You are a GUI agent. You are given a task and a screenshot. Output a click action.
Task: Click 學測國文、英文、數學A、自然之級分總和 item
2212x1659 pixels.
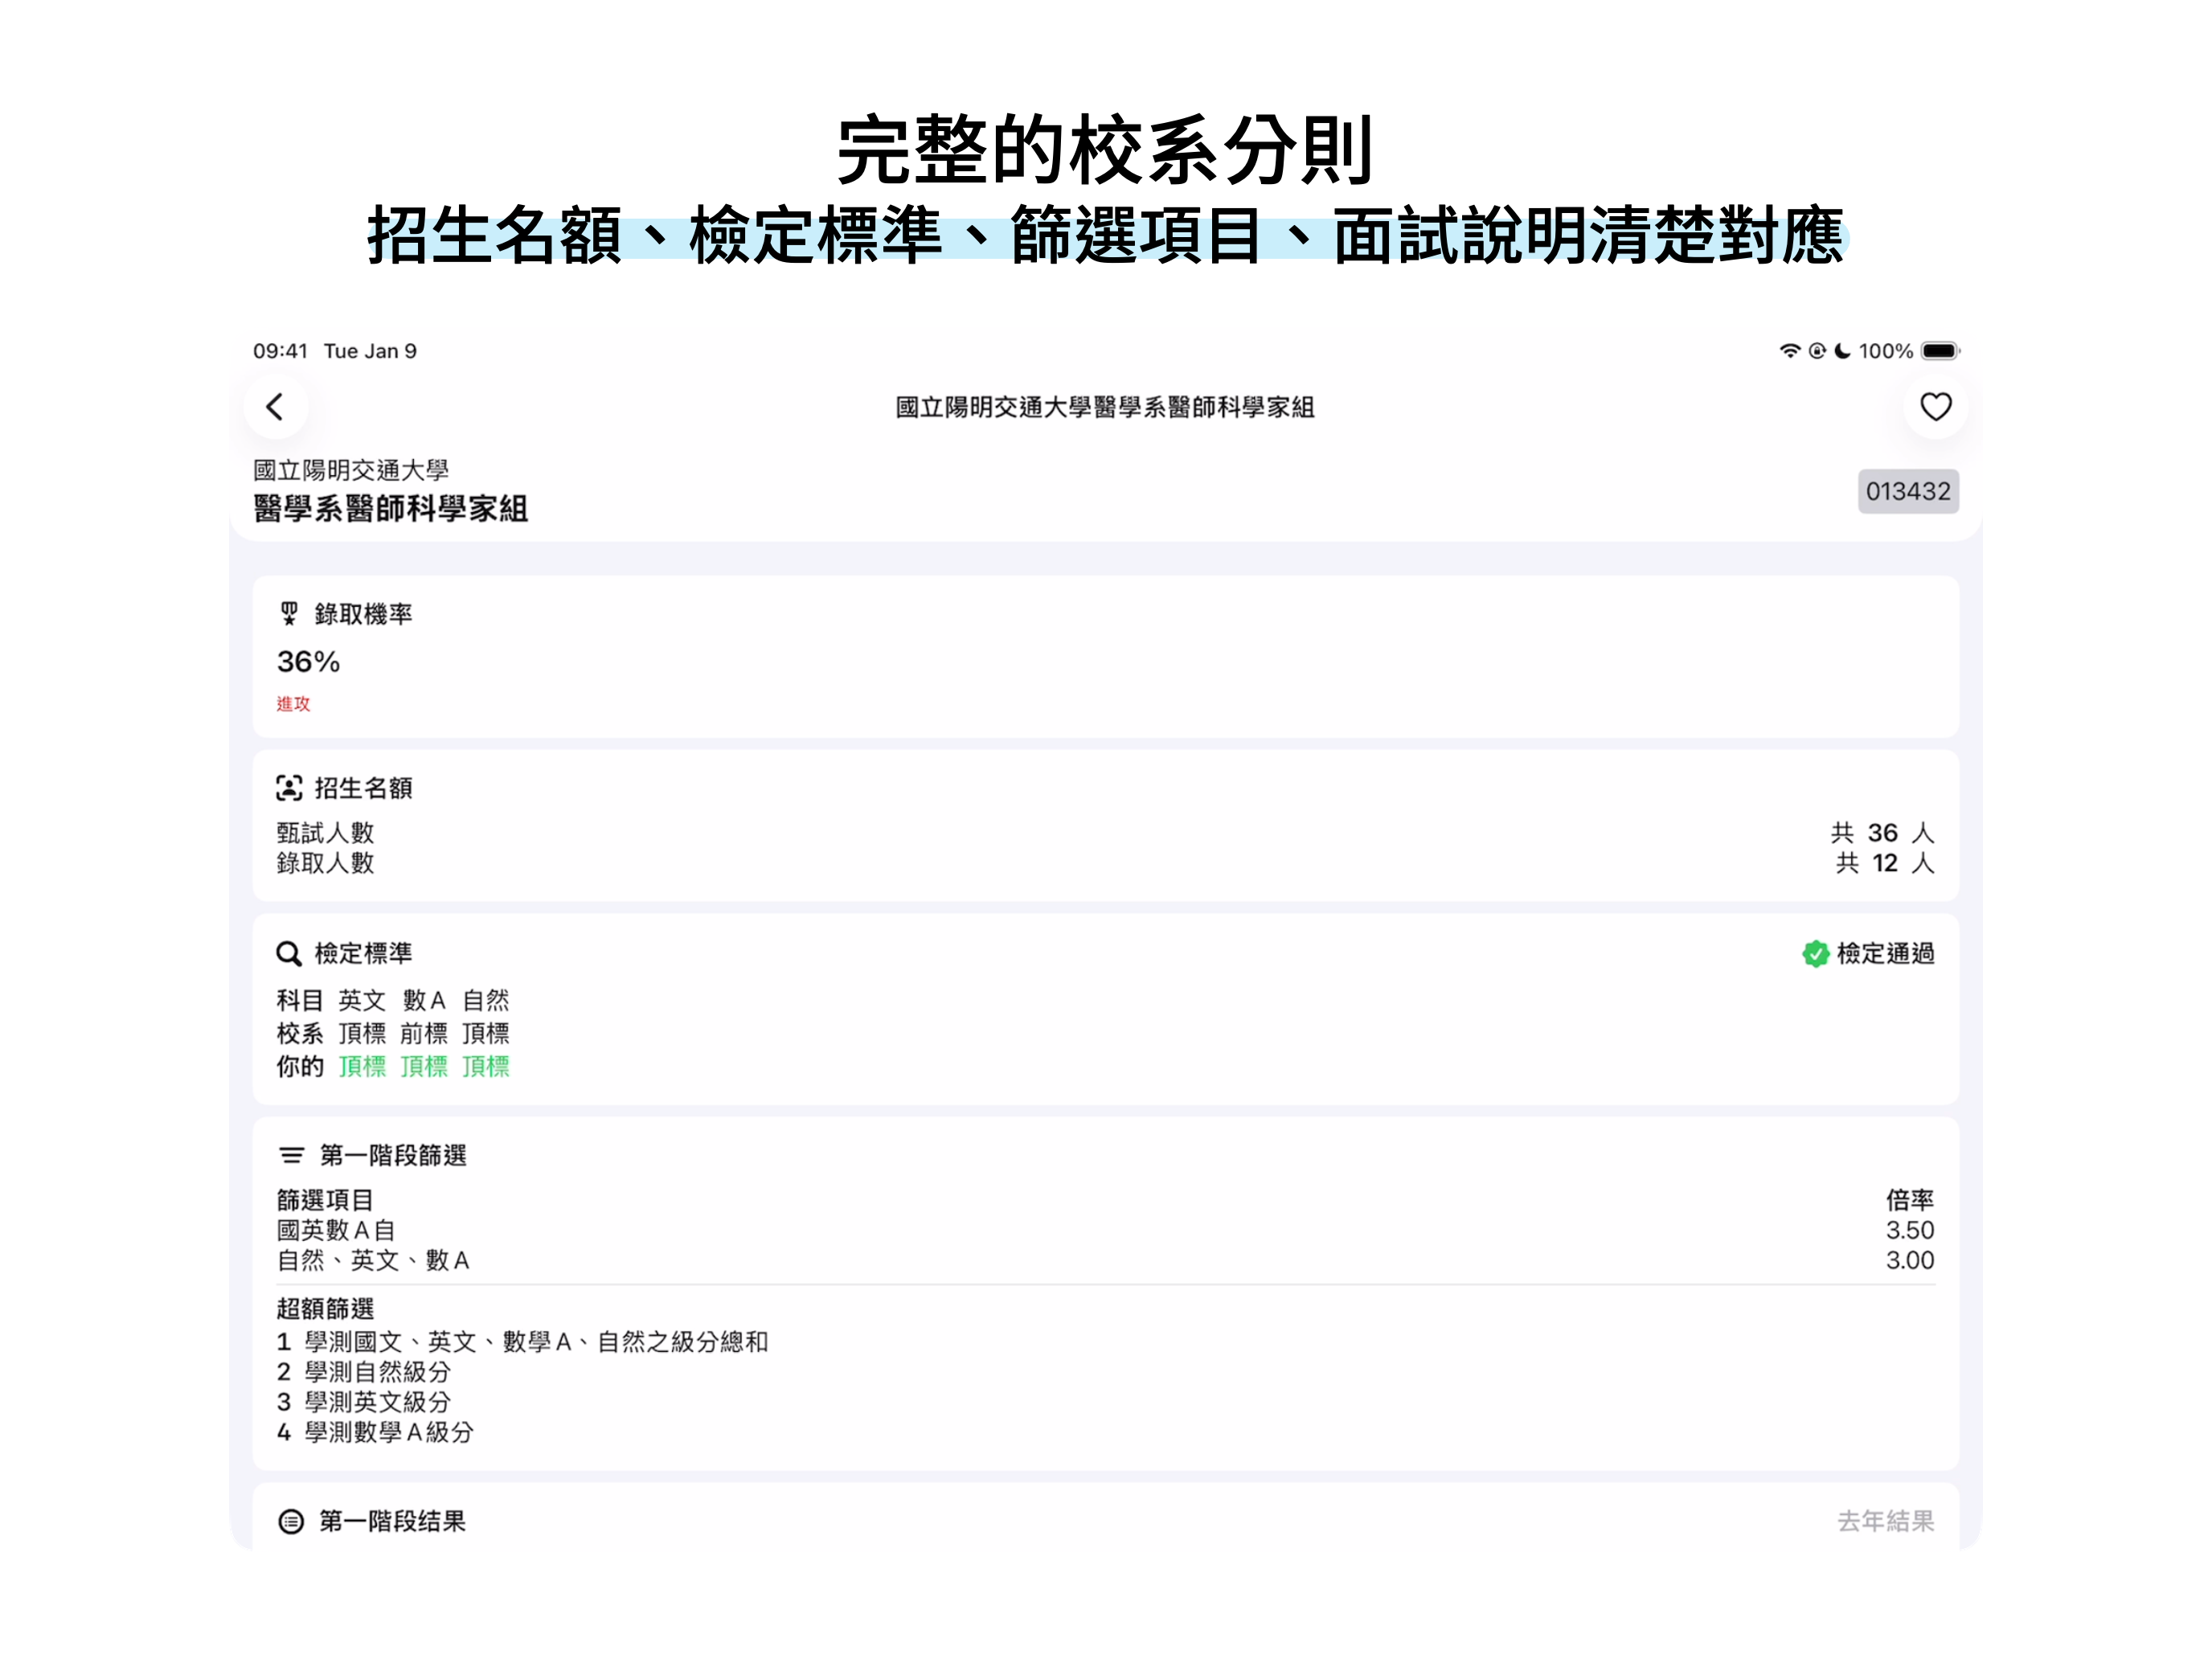[536, 1342]
